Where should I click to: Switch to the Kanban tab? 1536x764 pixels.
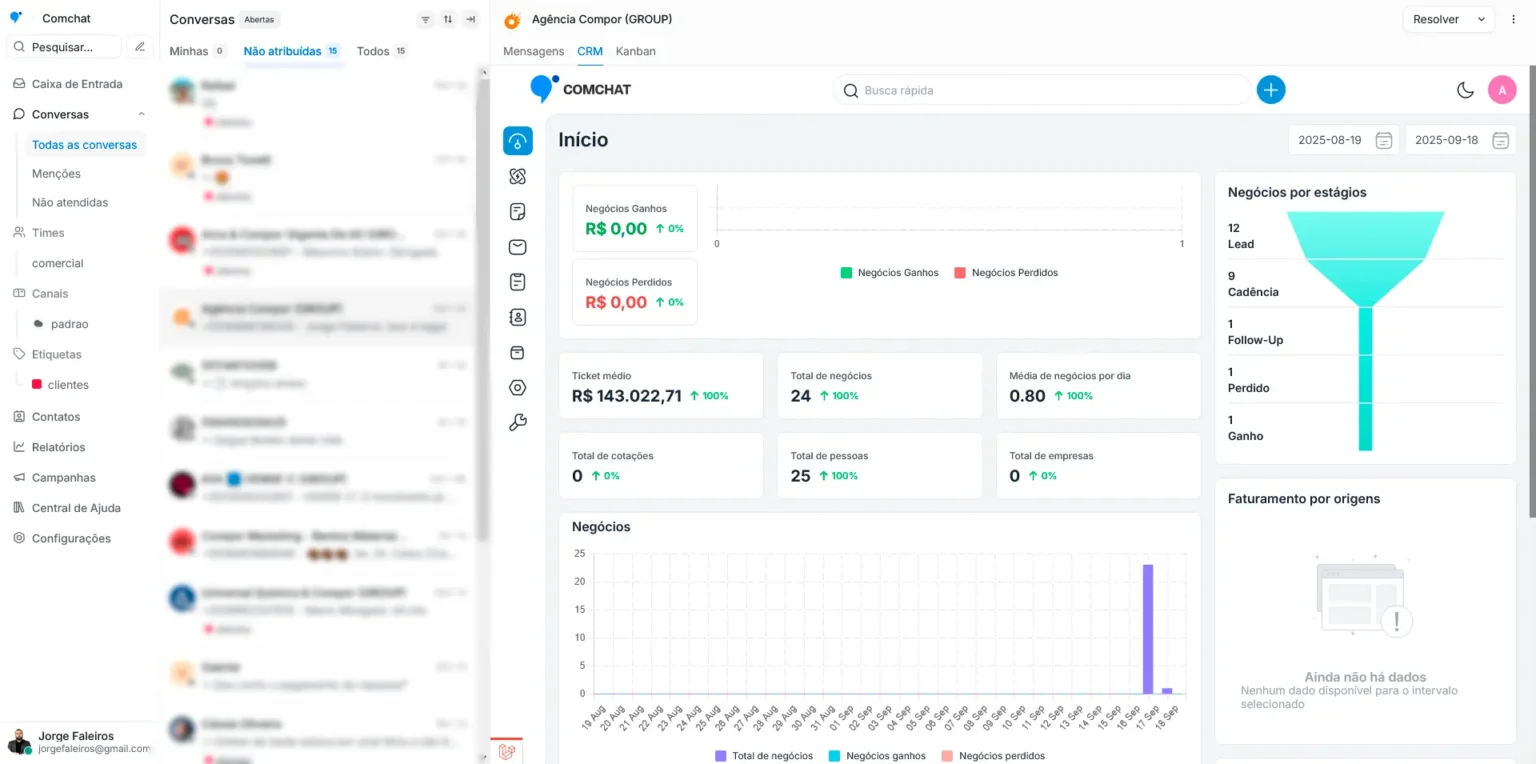pyautogui.click(x=635, y=51)
